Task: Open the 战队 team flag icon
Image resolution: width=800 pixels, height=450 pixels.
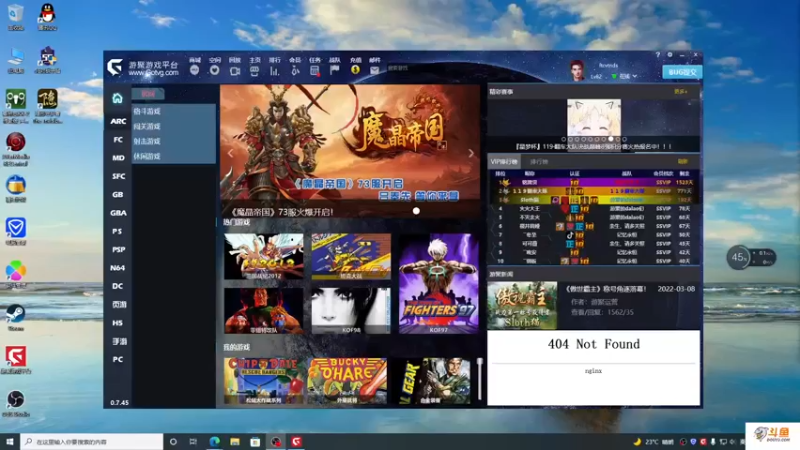Action: pos(335,70)
